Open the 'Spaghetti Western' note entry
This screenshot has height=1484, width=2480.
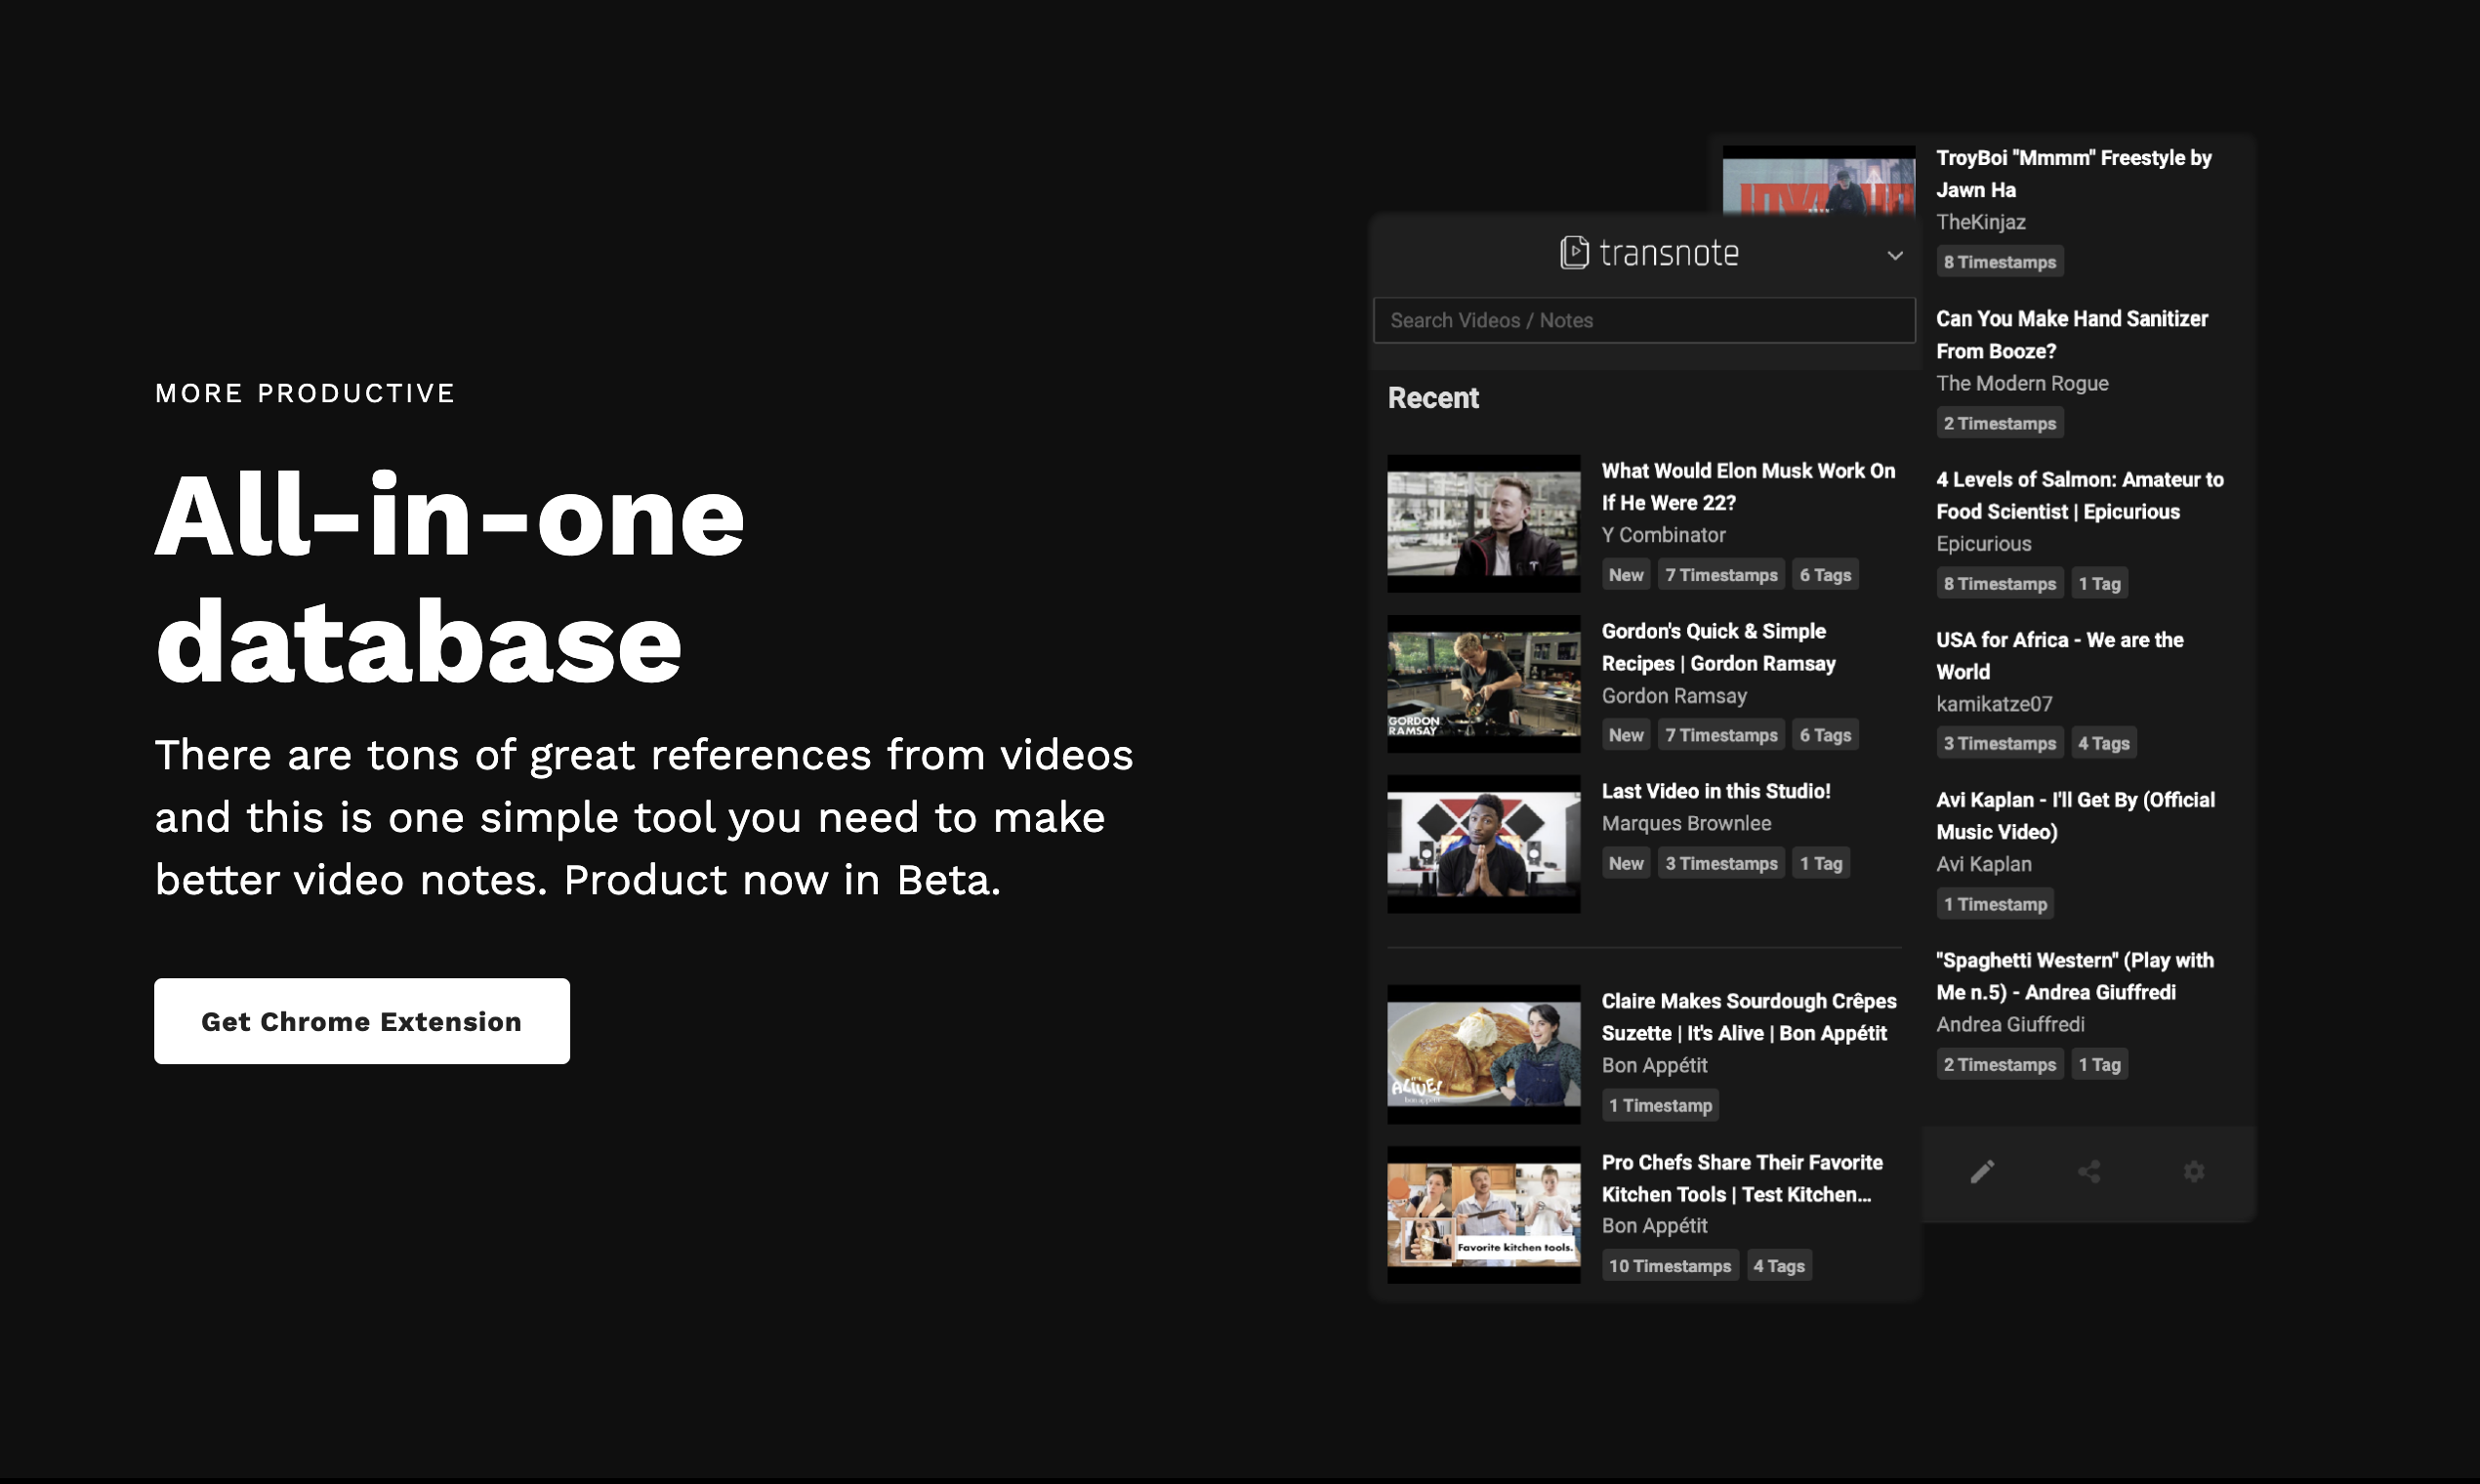2075,976
